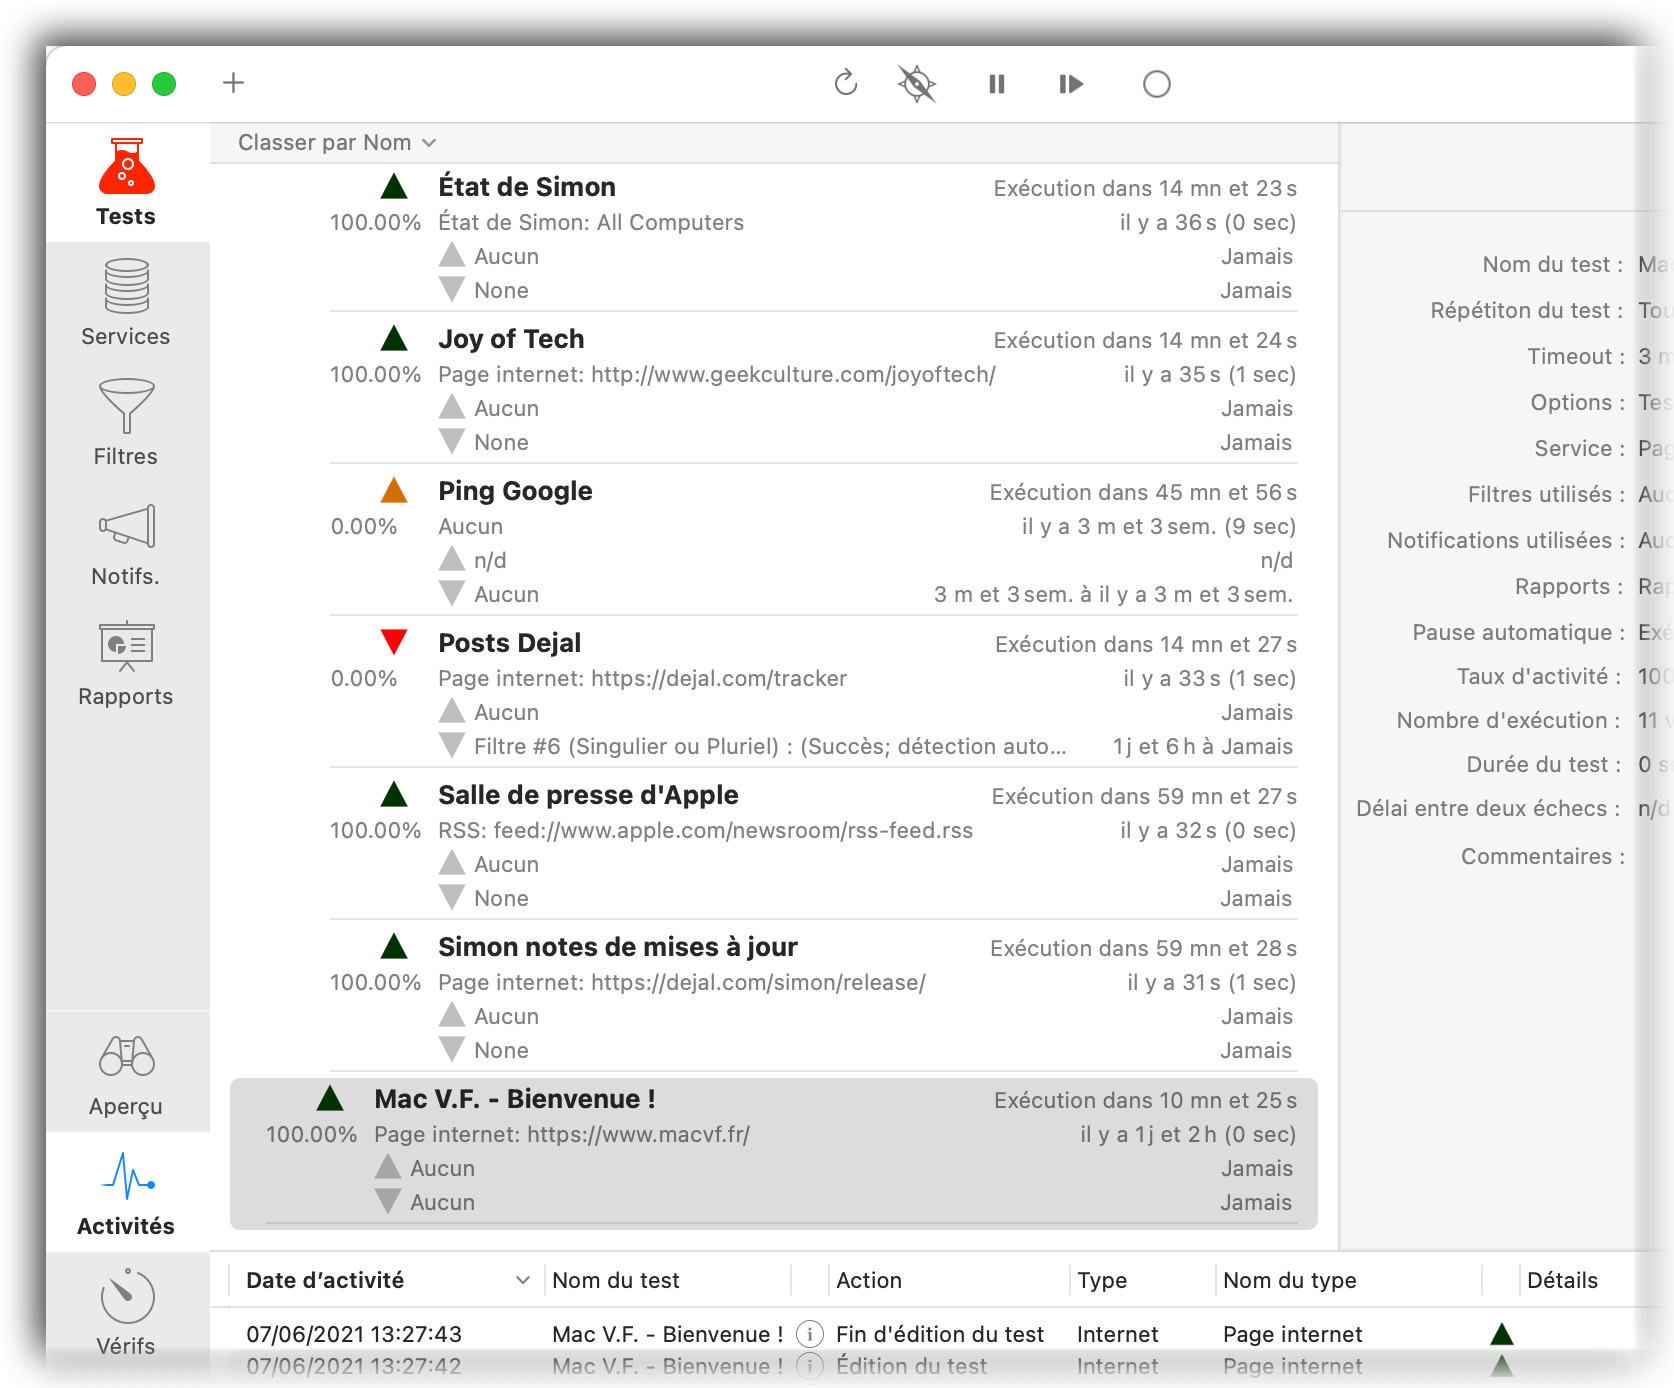1674x1388 pixels.
Task: Click the plus button to add a test
Action: click(233, 83)
